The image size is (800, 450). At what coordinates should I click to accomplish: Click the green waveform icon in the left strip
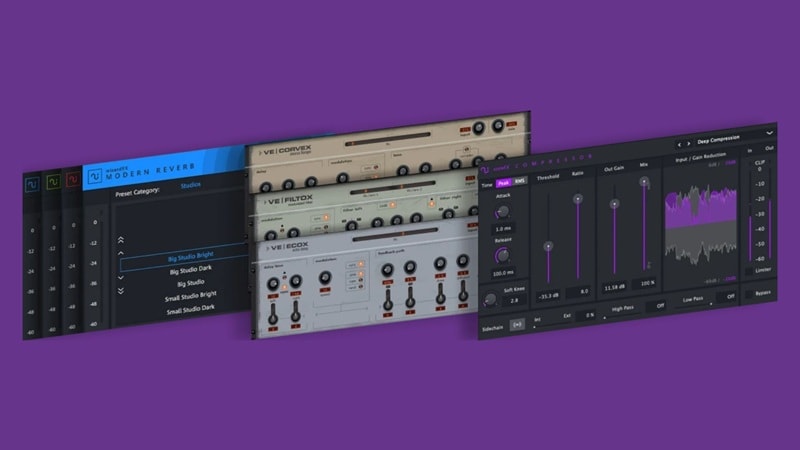coord(53,182)
